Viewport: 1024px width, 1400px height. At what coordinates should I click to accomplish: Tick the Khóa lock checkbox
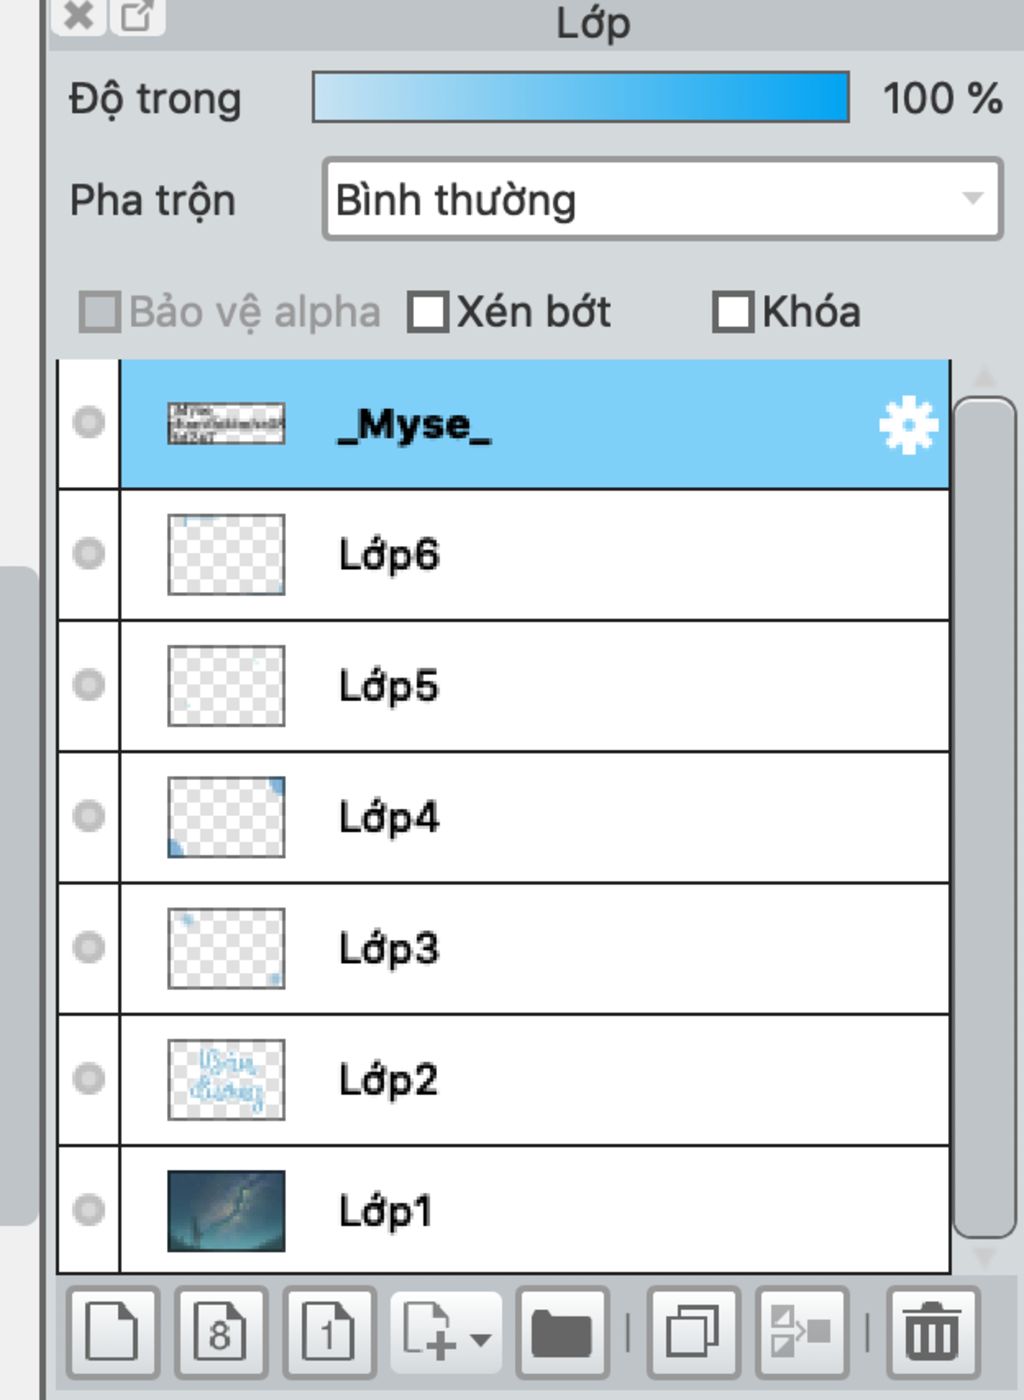pyautogui.click(x=733, y=312)
